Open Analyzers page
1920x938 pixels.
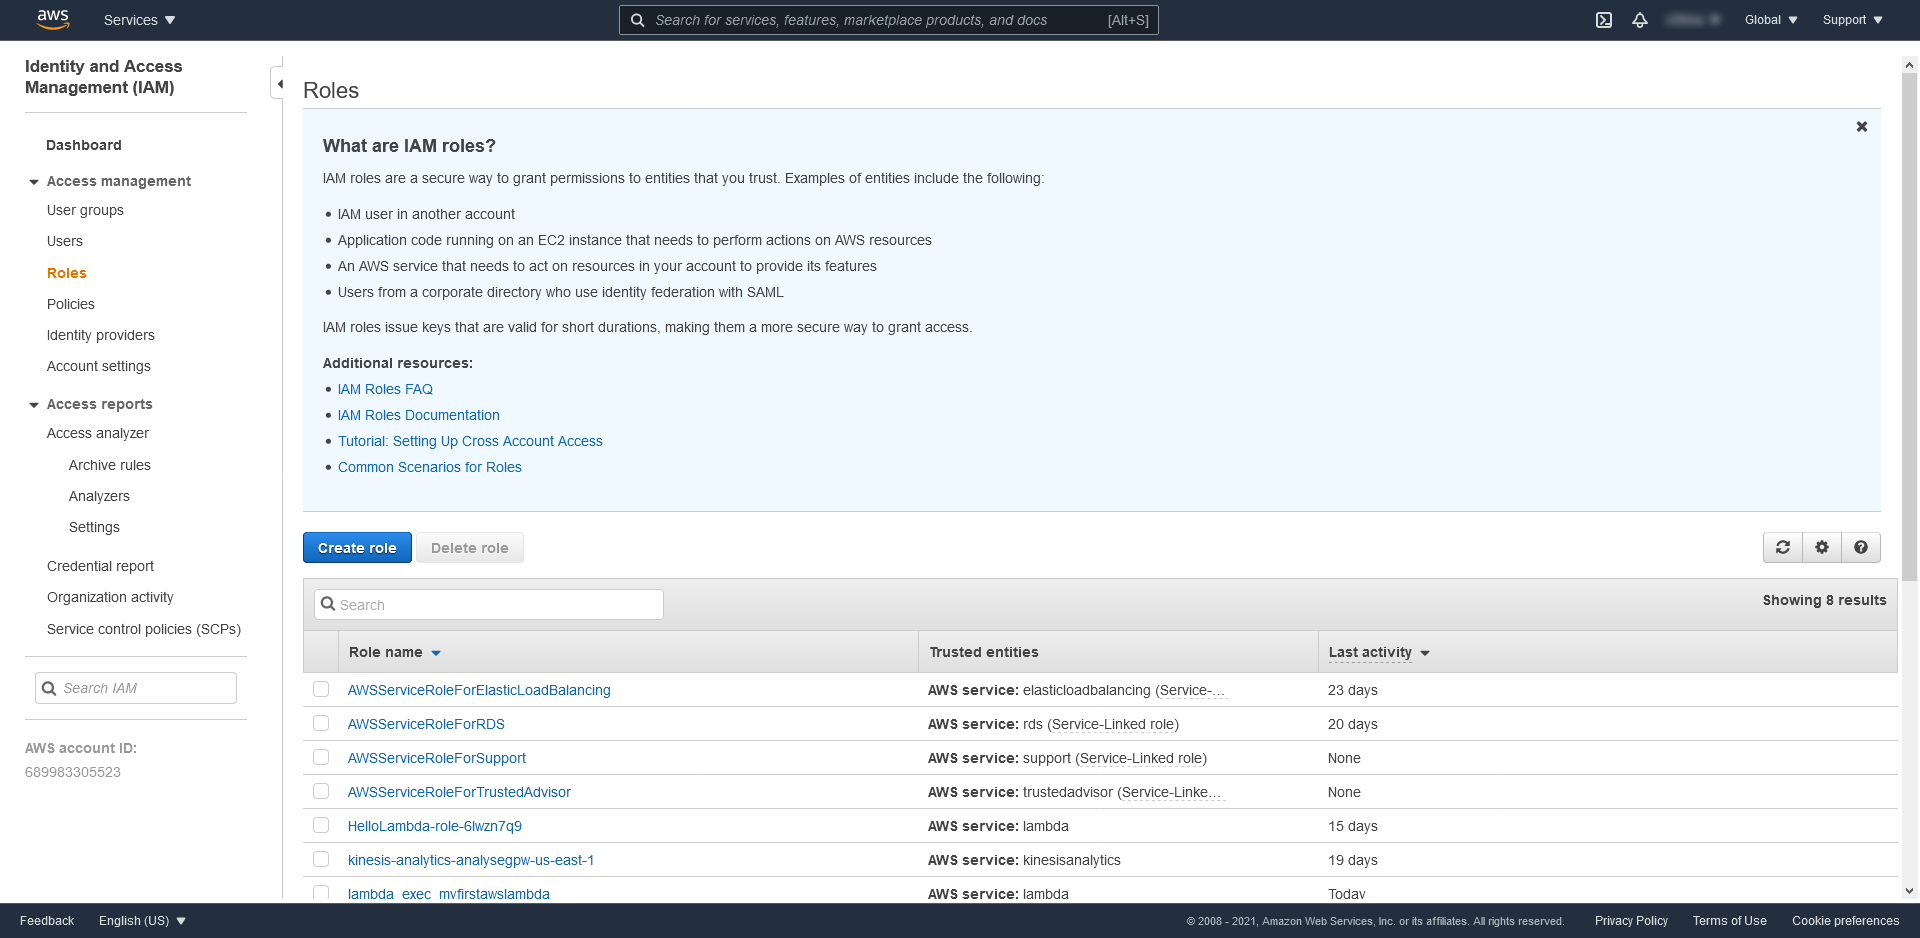[x=99, y=496]
